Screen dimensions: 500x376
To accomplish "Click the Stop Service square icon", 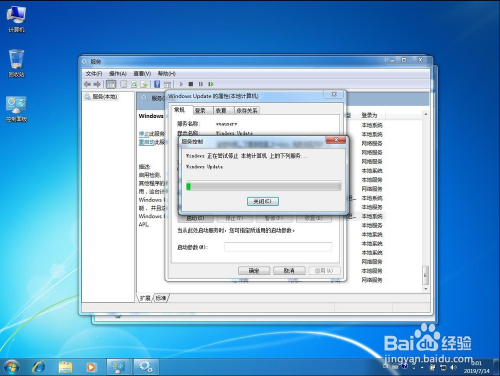I will pyautogui.click(x=191, y=84).
